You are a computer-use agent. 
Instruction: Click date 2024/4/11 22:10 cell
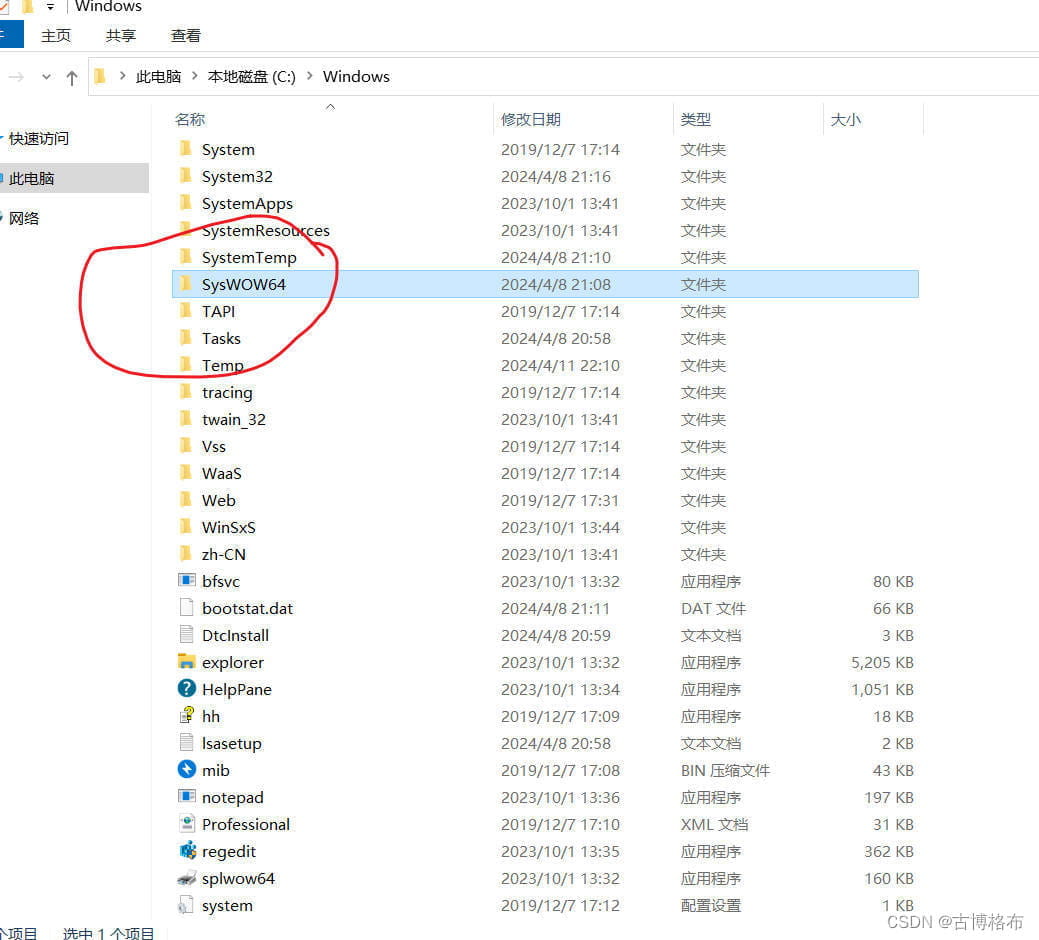coord(560,366)
